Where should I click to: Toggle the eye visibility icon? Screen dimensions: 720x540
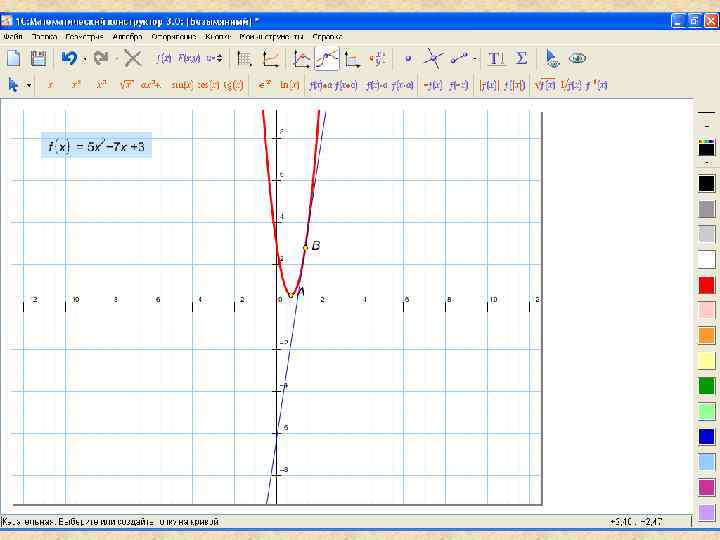(x=577, y=58)
